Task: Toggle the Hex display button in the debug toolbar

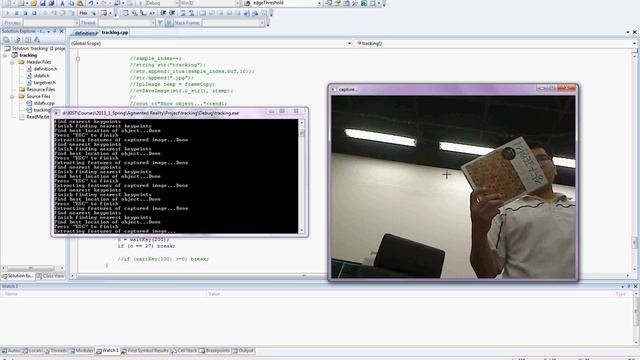Action: (x=83, y=13)
